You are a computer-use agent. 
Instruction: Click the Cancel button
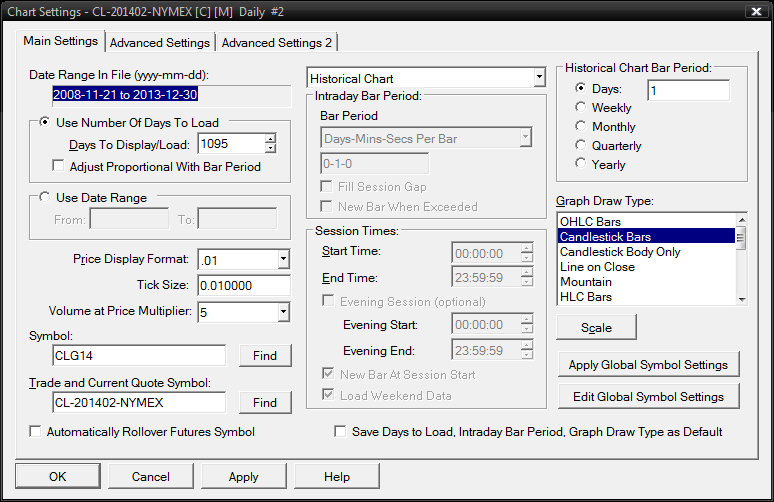[x=151, y=476]
